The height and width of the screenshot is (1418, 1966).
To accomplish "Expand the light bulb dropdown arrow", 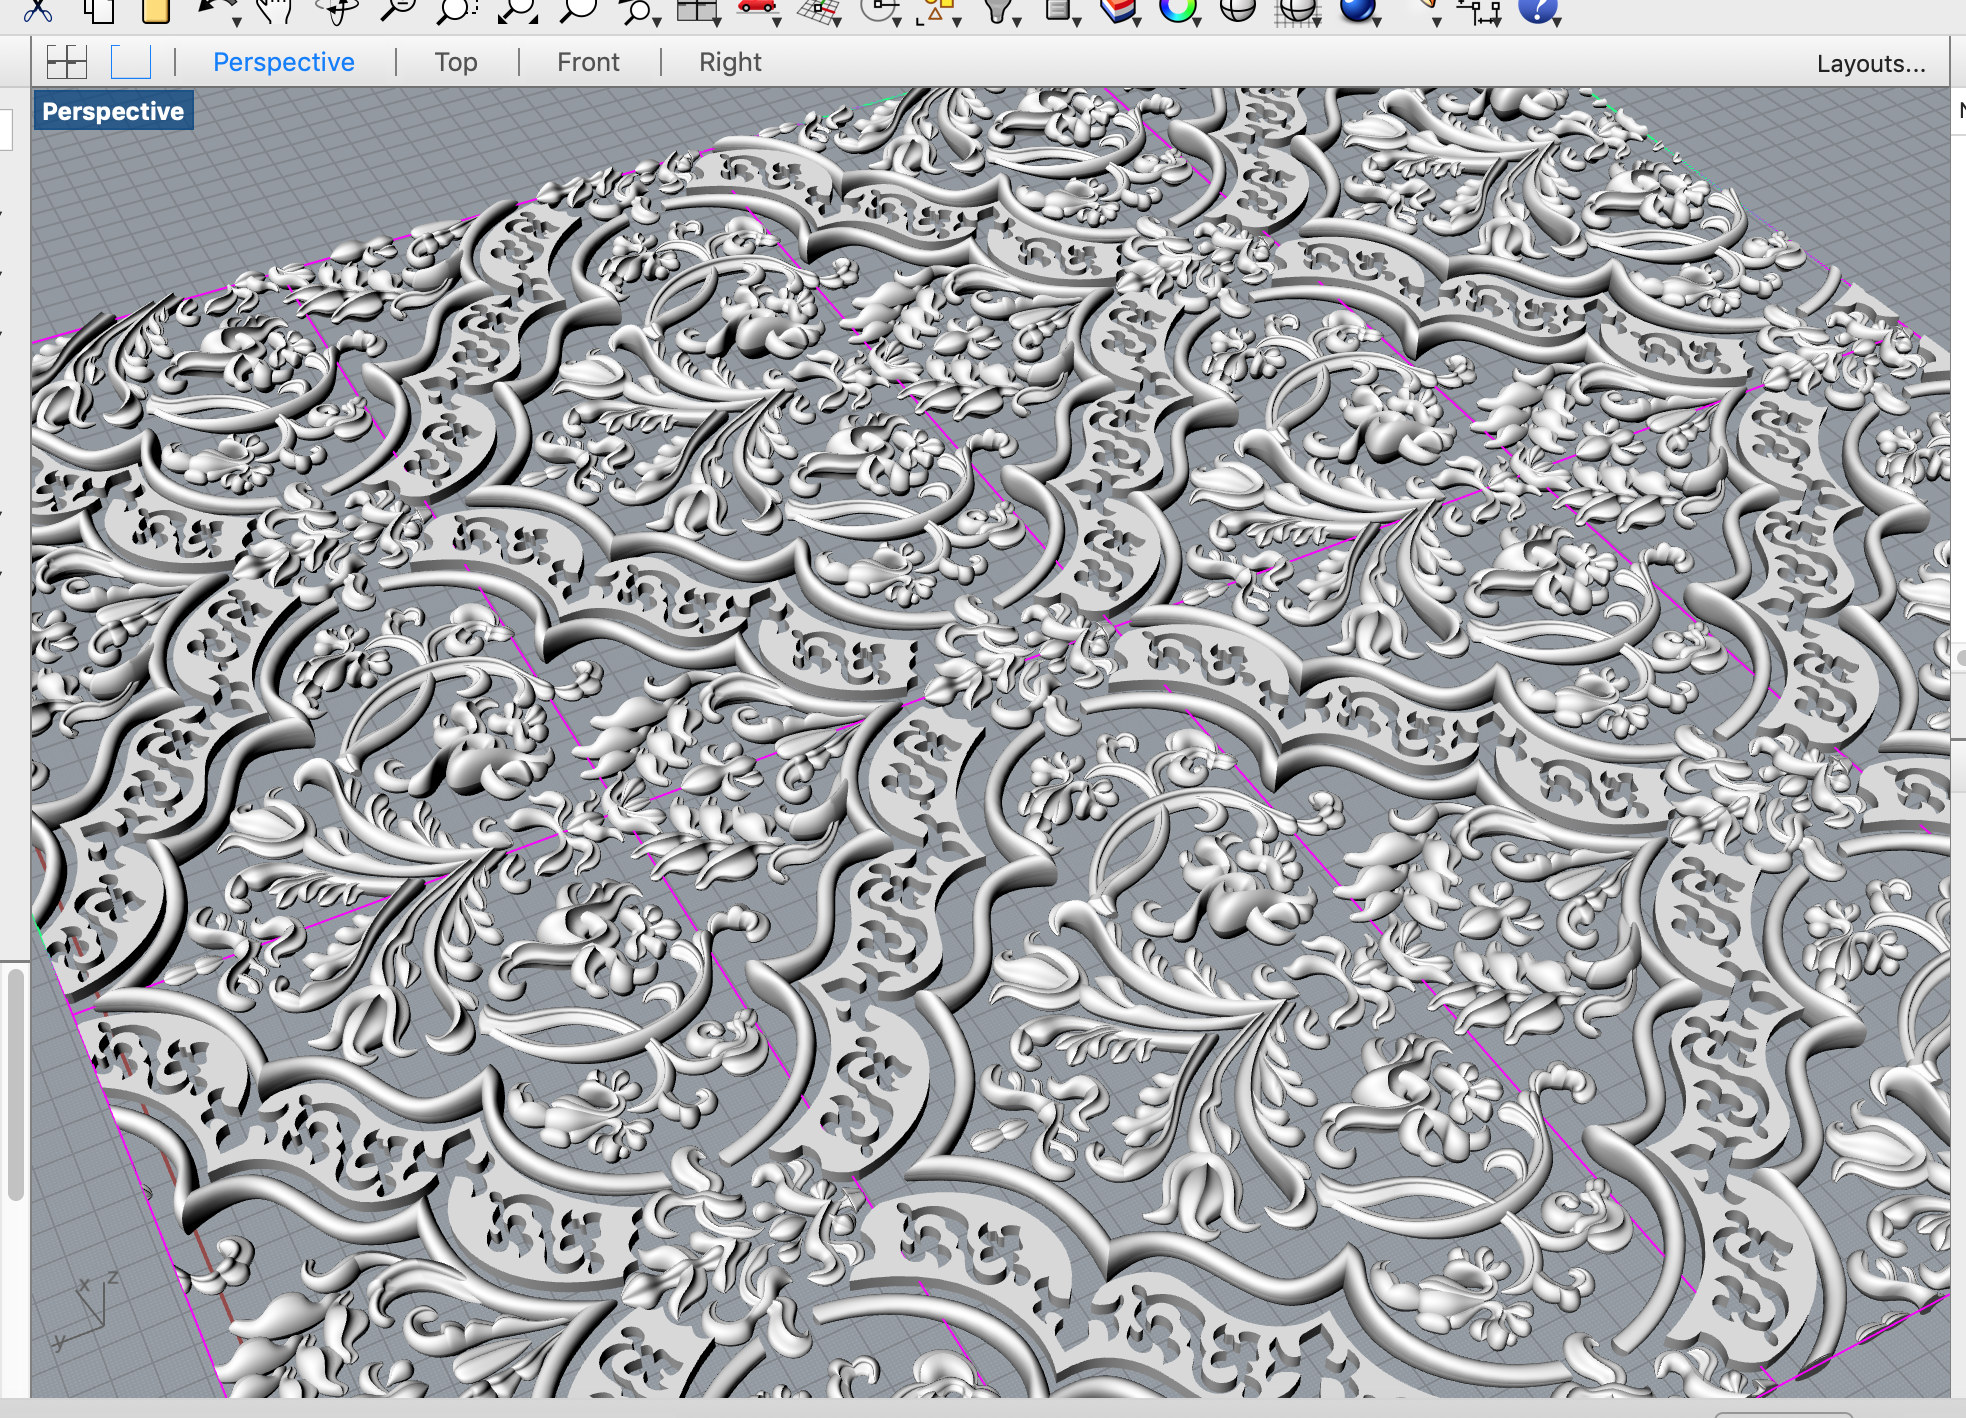I will click(1016, 21).
